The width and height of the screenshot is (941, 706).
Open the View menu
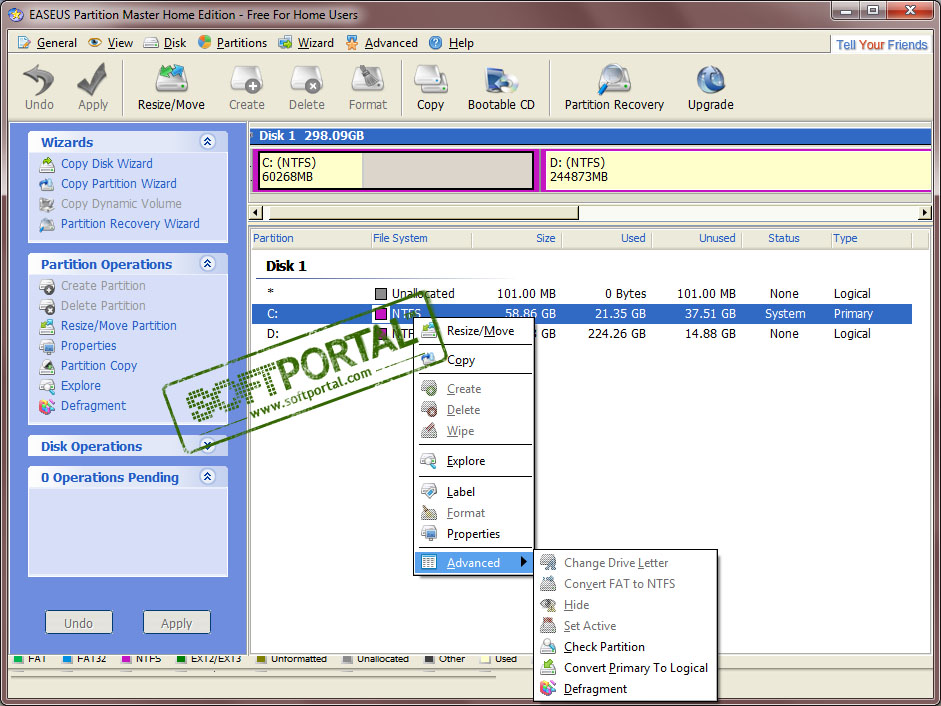[x=110, y=43]
